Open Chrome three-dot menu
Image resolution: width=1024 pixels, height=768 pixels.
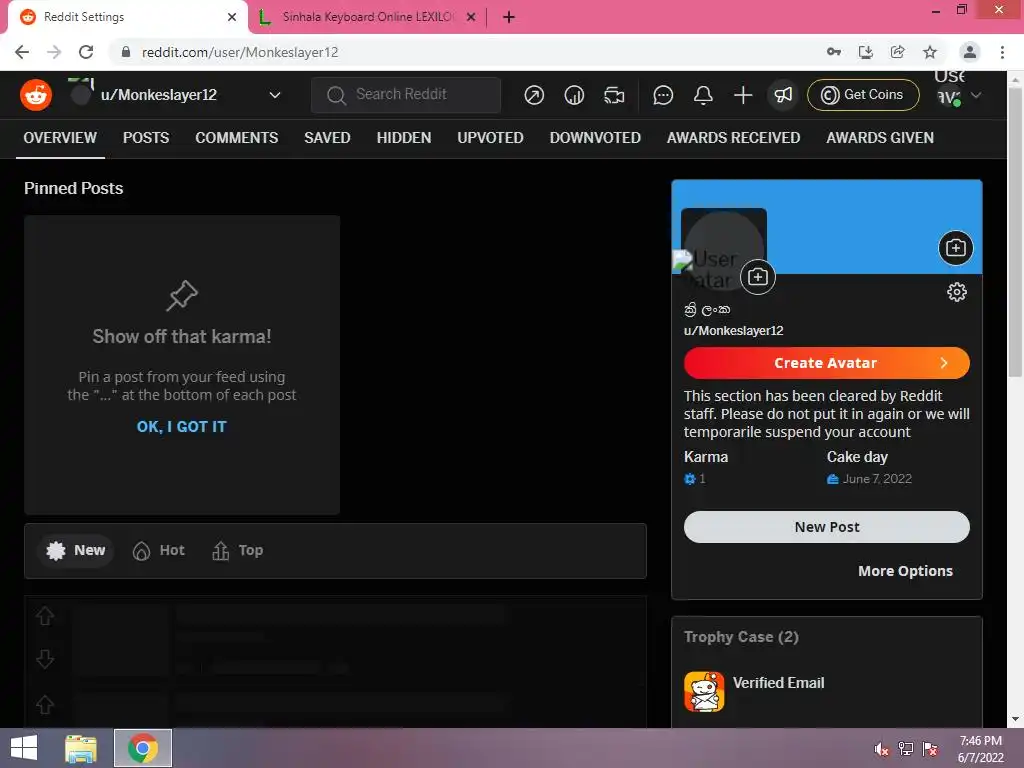point(1002,52)
